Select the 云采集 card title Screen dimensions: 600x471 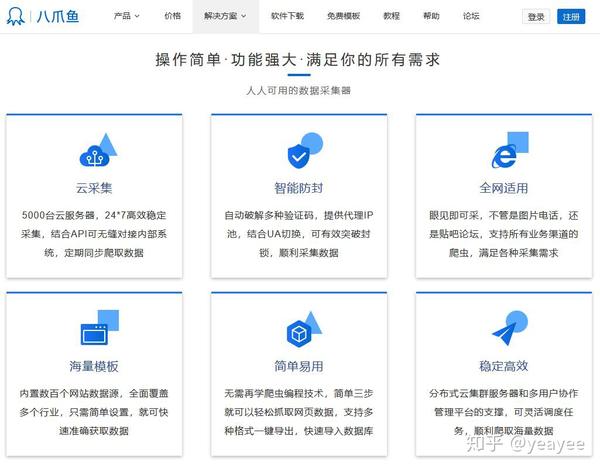pos(94,188)
